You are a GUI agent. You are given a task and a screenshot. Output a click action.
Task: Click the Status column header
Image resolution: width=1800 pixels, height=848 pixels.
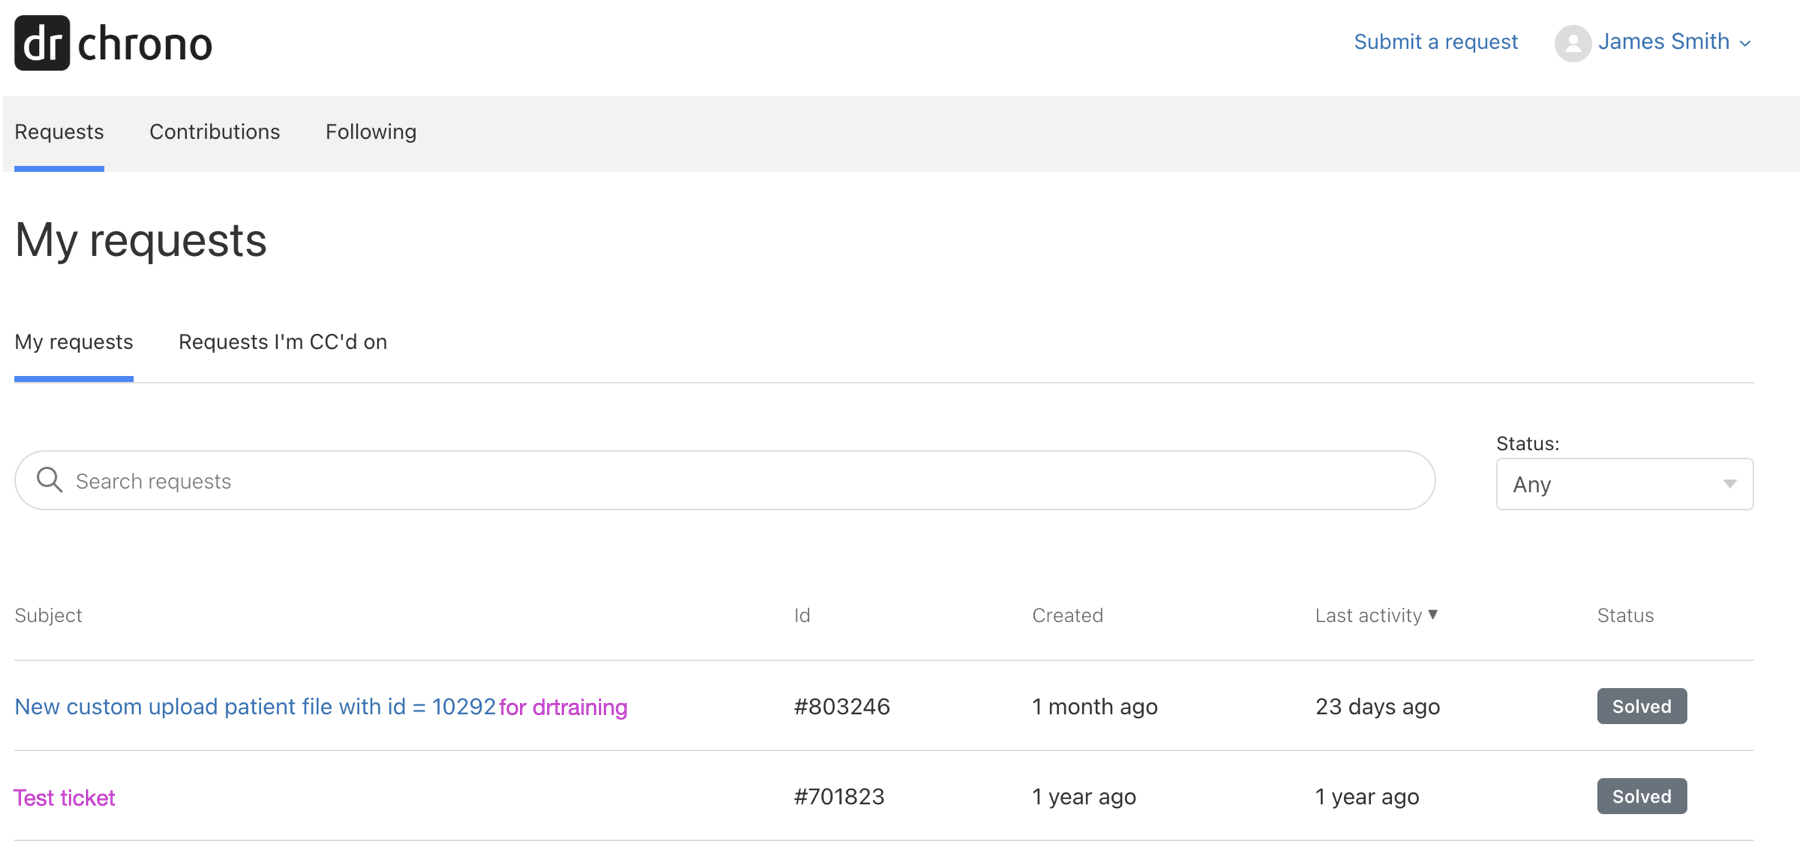(1625, 615)
